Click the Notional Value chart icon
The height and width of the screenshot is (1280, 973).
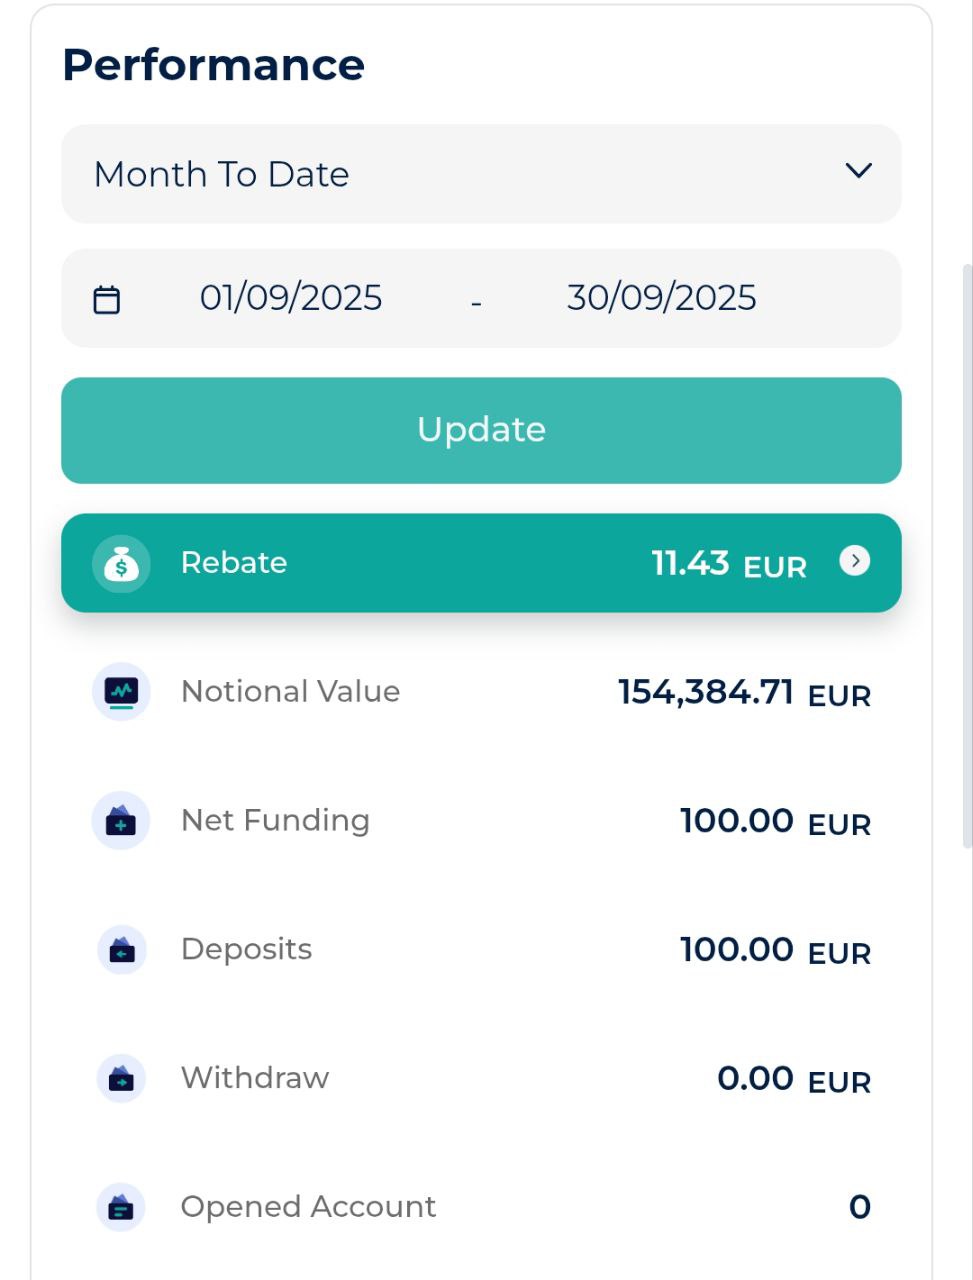(x=121, y=692)
